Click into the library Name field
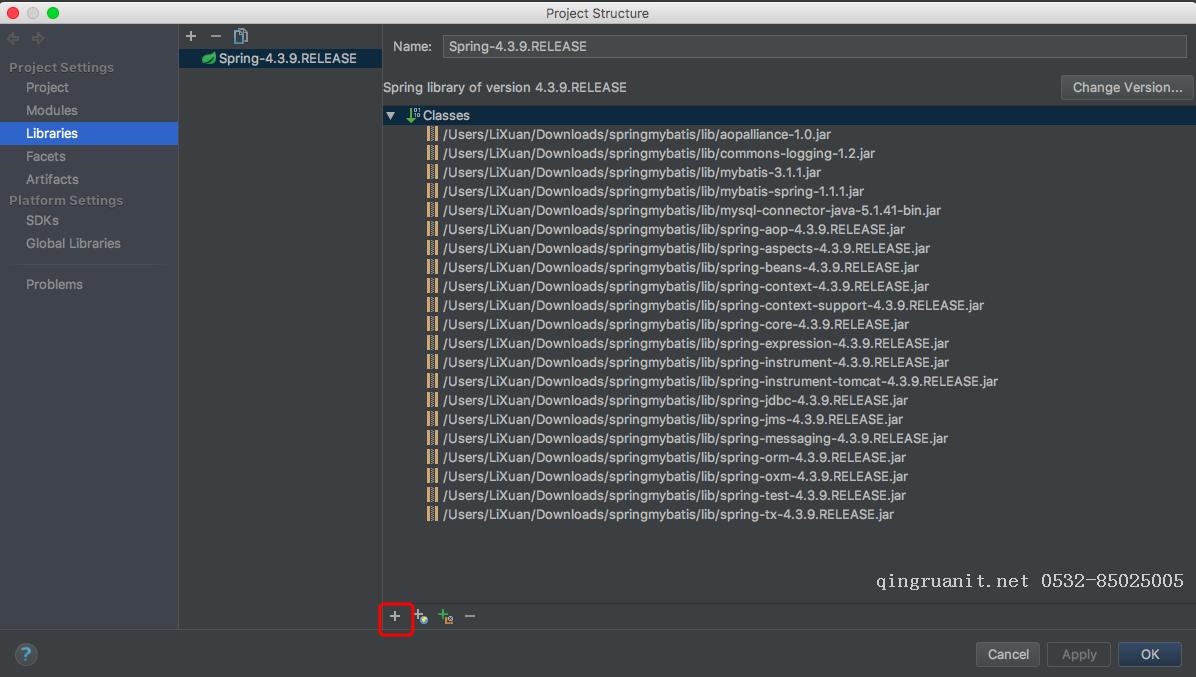The height and width of the screenshot is (677, 1196). pyautogui.click(x=814, y=46)
